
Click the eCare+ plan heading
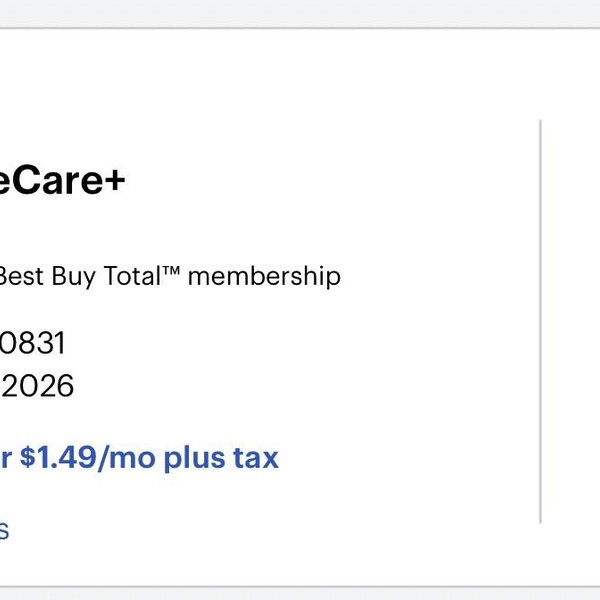(62, 182)
